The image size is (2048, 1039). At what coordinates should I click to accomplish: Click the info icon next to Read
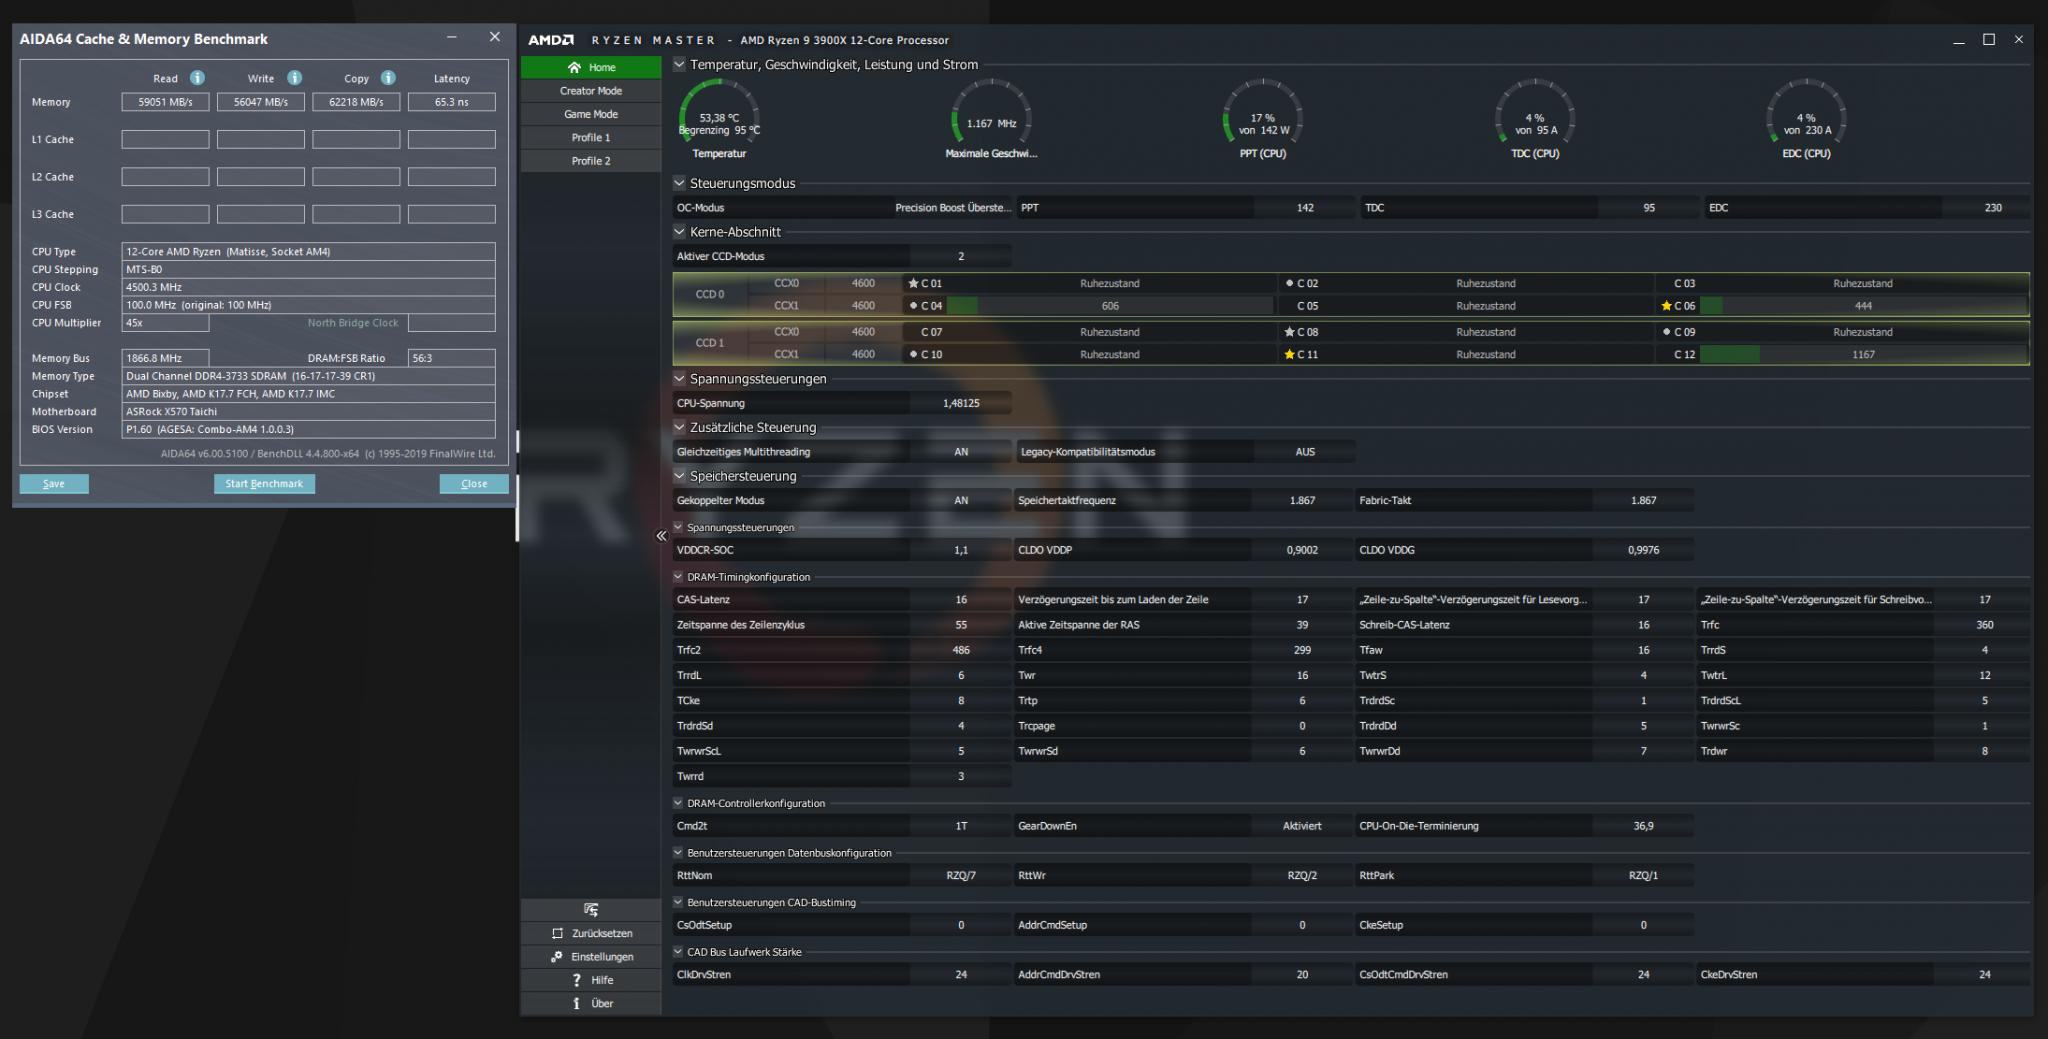(197, 78)
